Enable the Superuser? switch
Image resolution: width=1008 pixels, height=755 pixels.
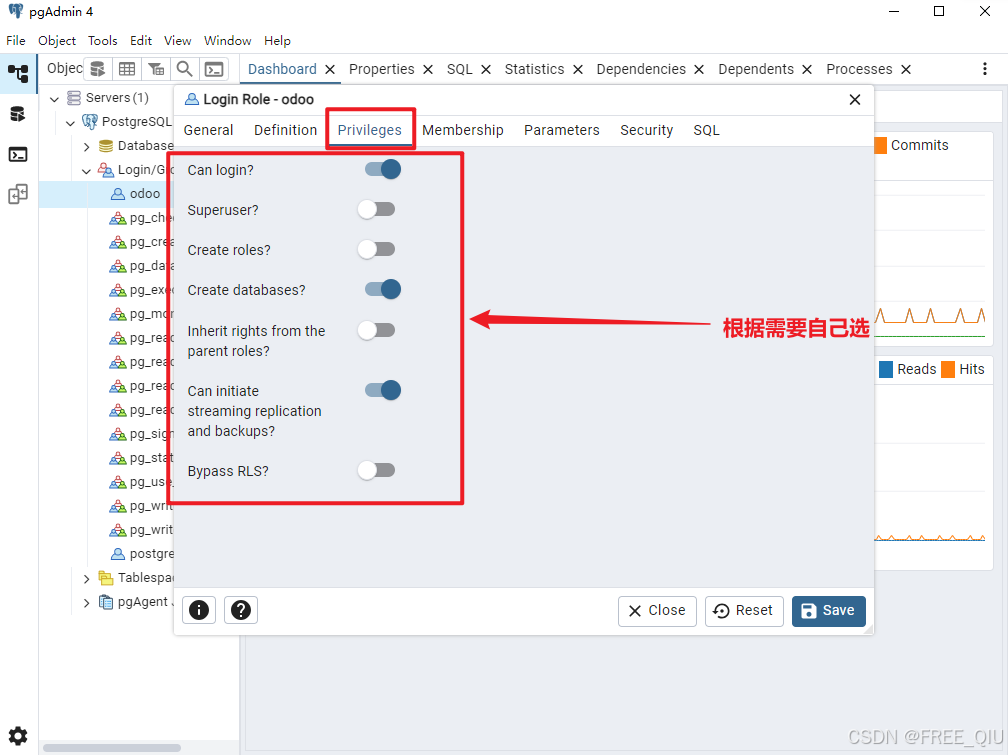click(x=377, y=209)
